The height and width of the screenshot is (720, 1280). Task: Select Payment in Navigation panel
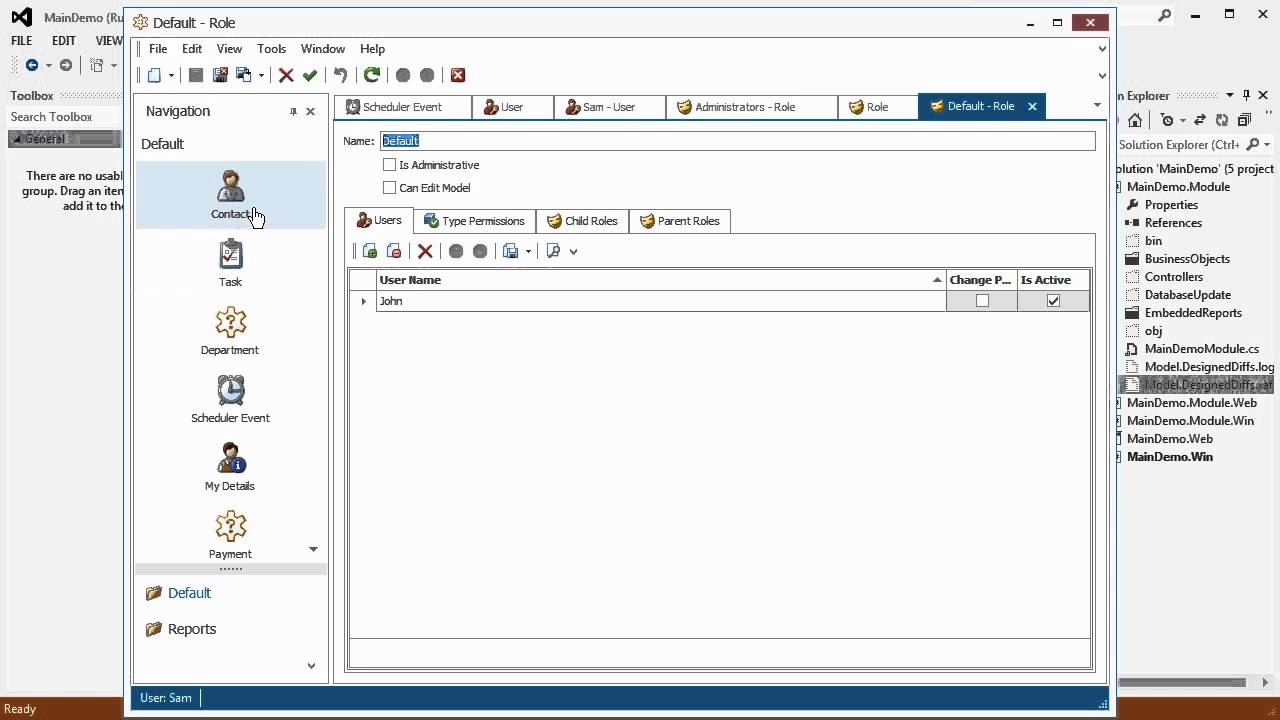coord(230,535)
